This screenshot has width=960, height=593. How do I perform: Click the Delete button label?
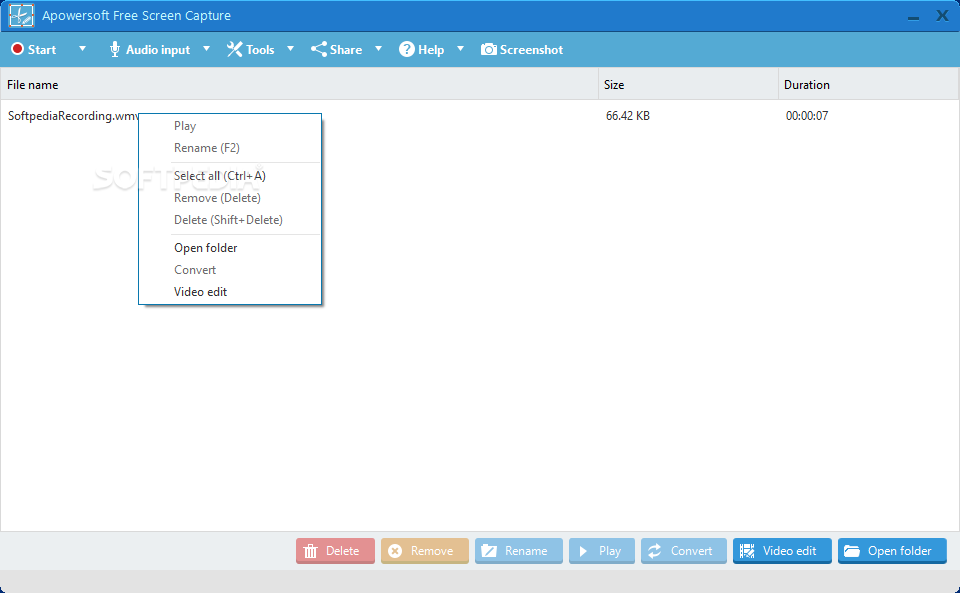[342, 551]
